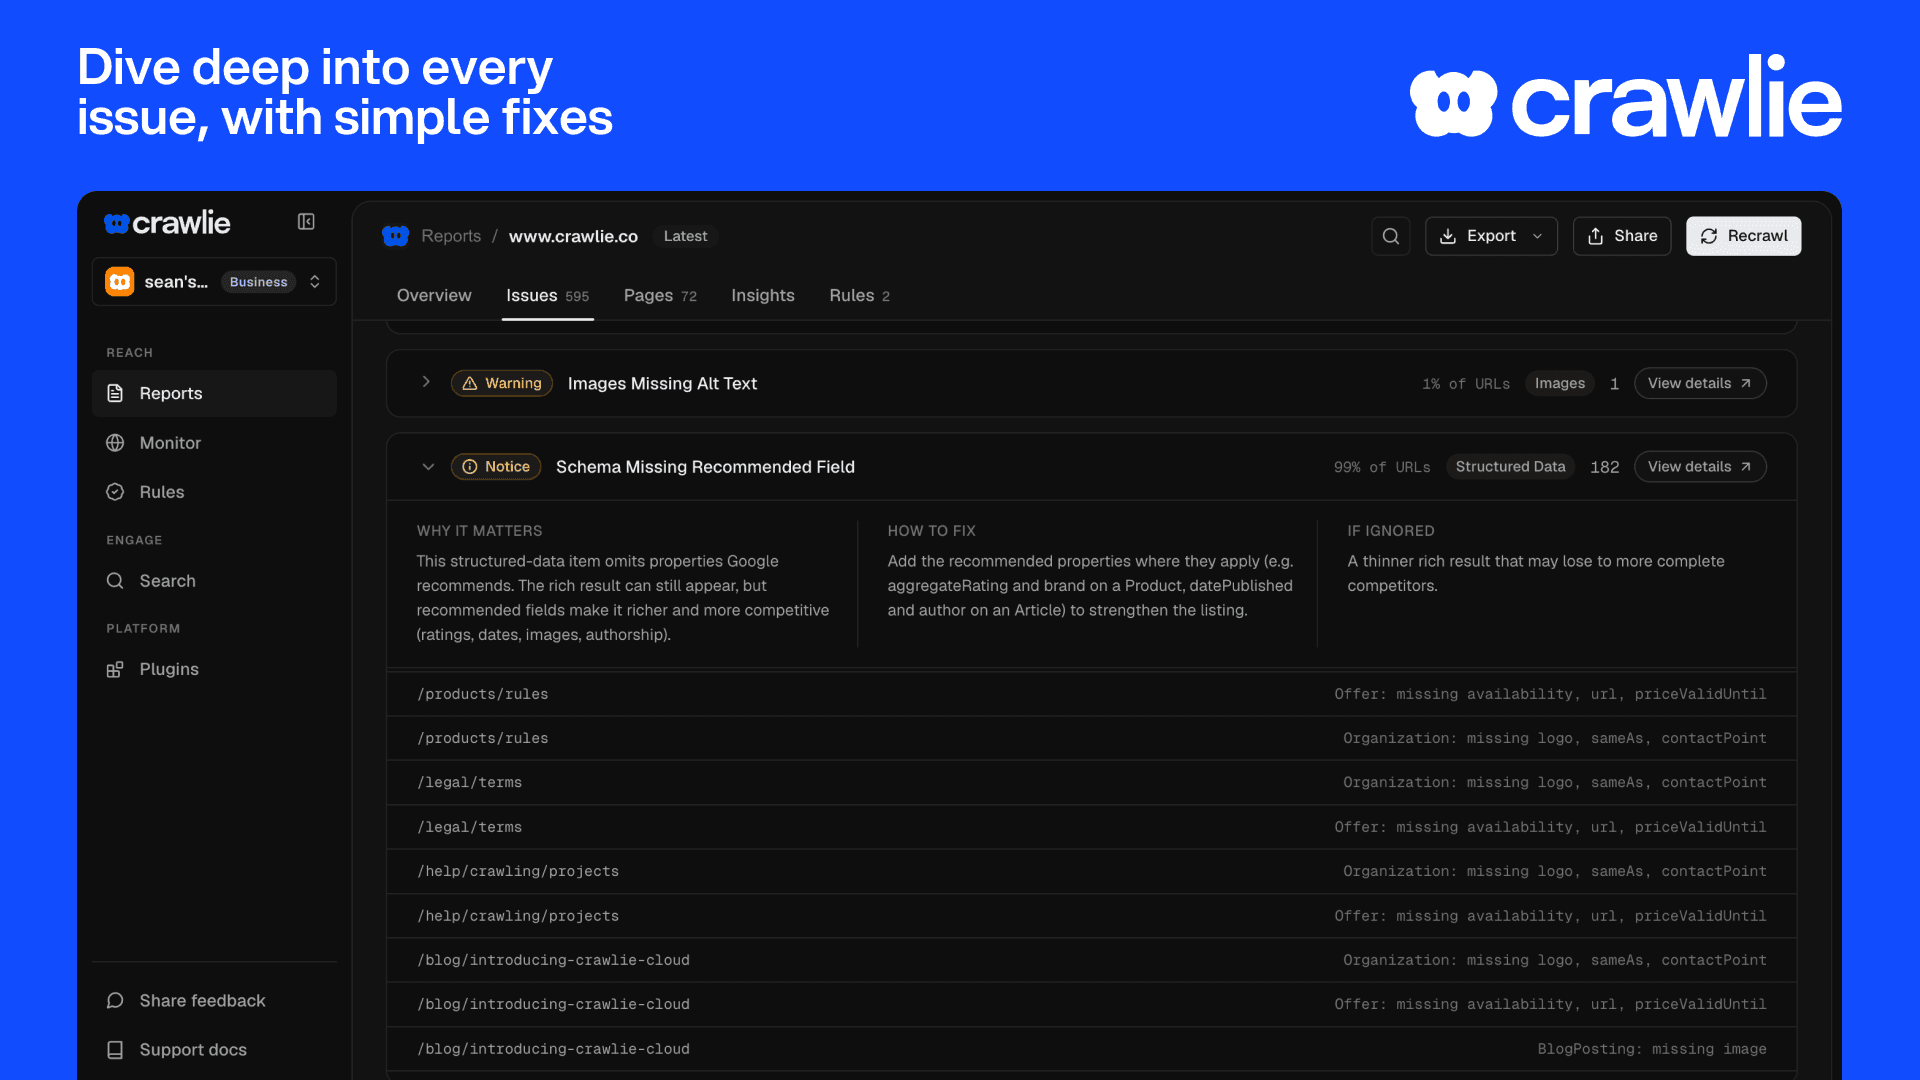The image size is (1920, 1080).
Task: Open Rules from the sidebar checkmark icon
Action: click(x=115, y=492)
